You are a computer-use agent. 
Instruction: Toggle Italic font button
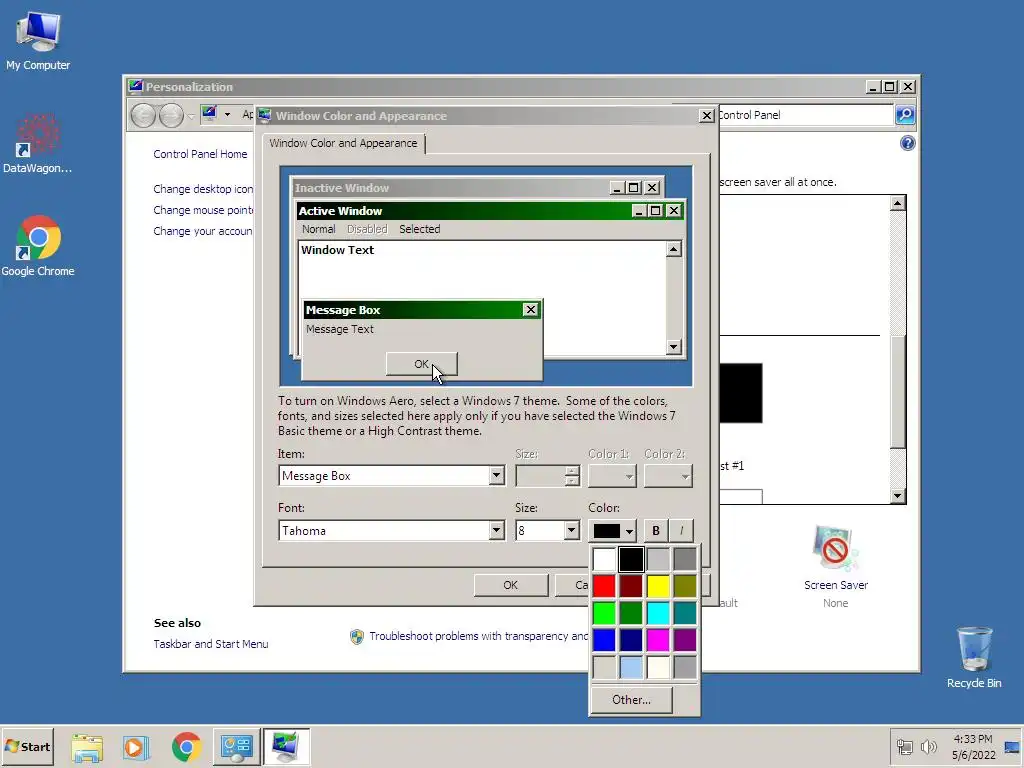coord(681,531)
